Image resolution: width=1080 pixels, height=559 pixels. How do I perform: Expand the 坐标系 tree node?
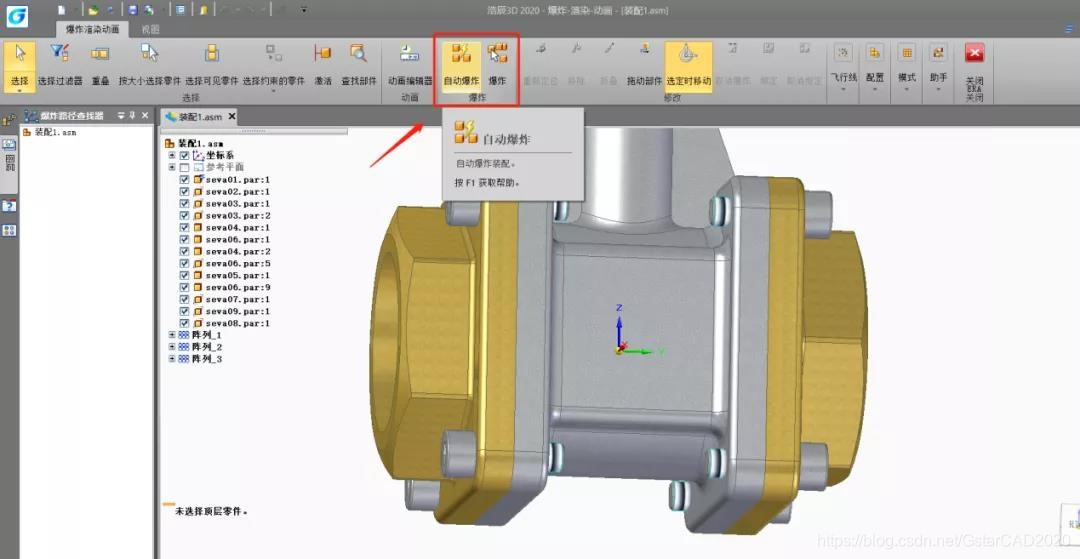172,156
